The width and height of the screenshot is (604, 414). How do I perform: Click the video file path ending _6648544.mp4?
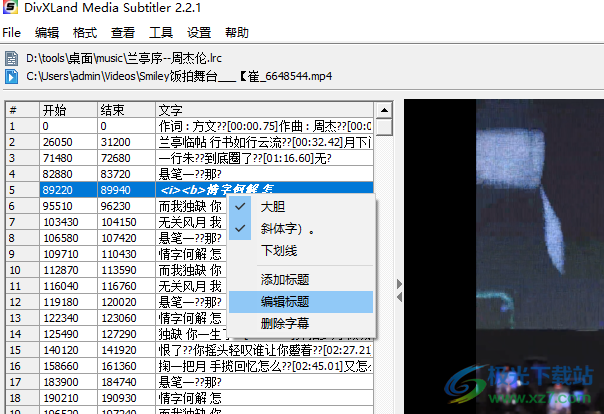179,76
